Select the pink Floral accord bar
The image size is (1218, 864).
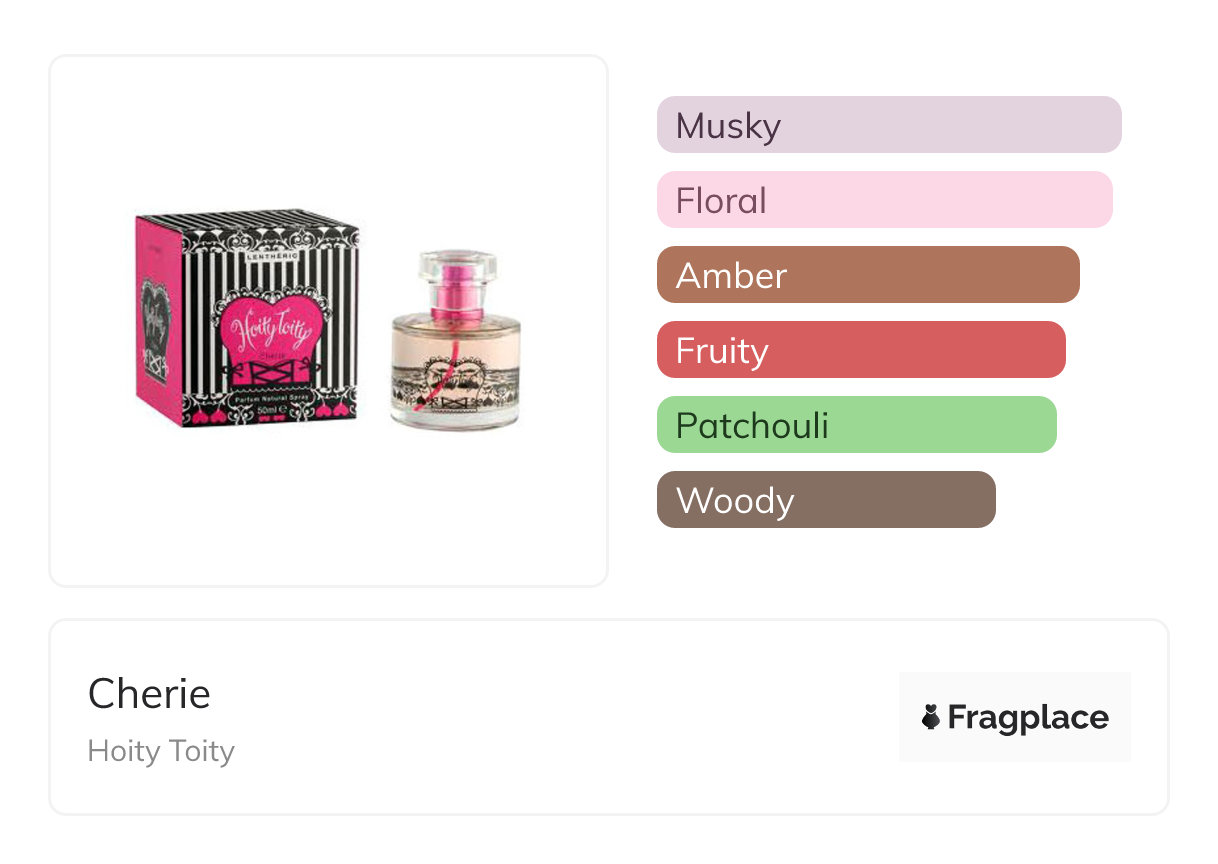click(x=884, y=200)
